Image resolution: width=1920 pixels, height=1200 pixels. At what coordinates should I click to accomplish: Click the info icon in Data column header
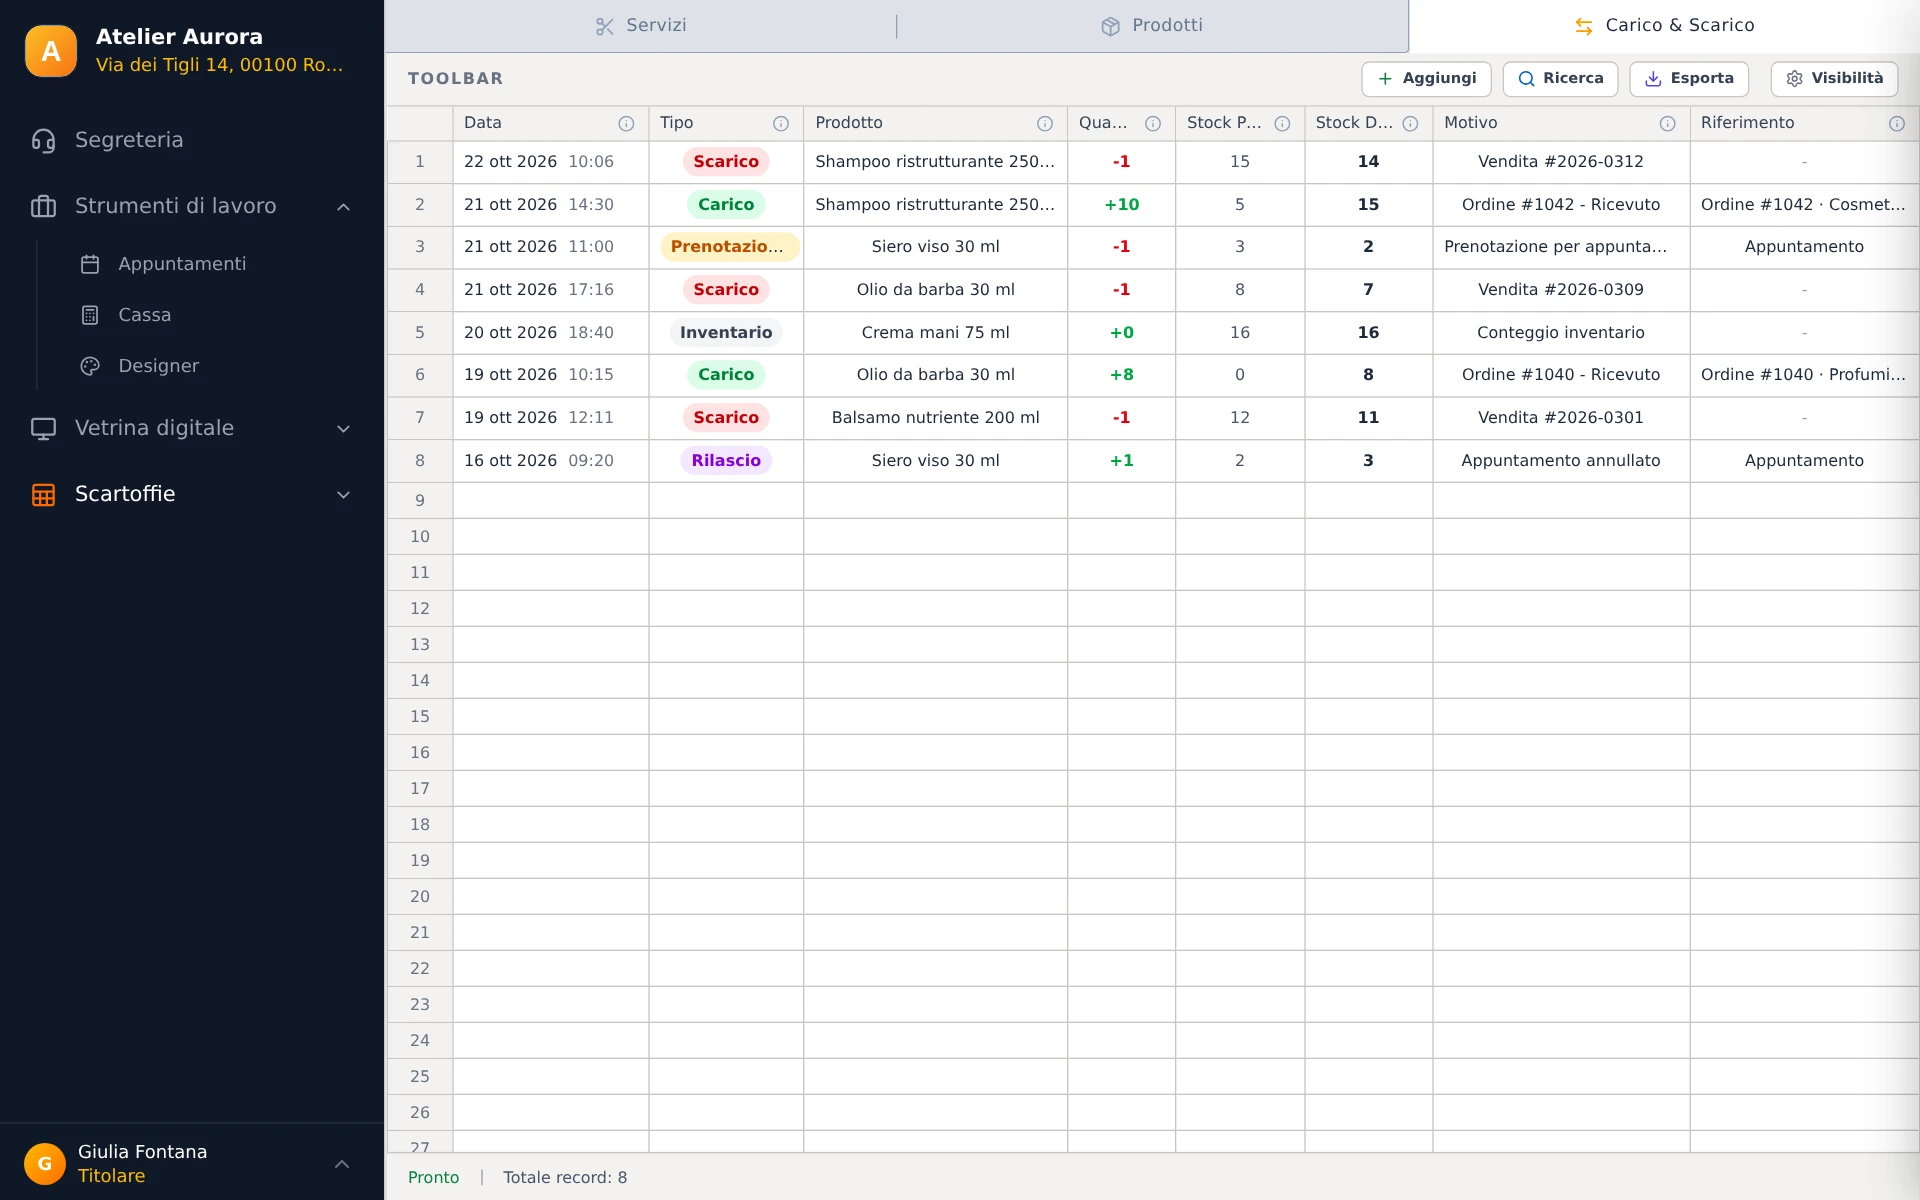(626, 124)
